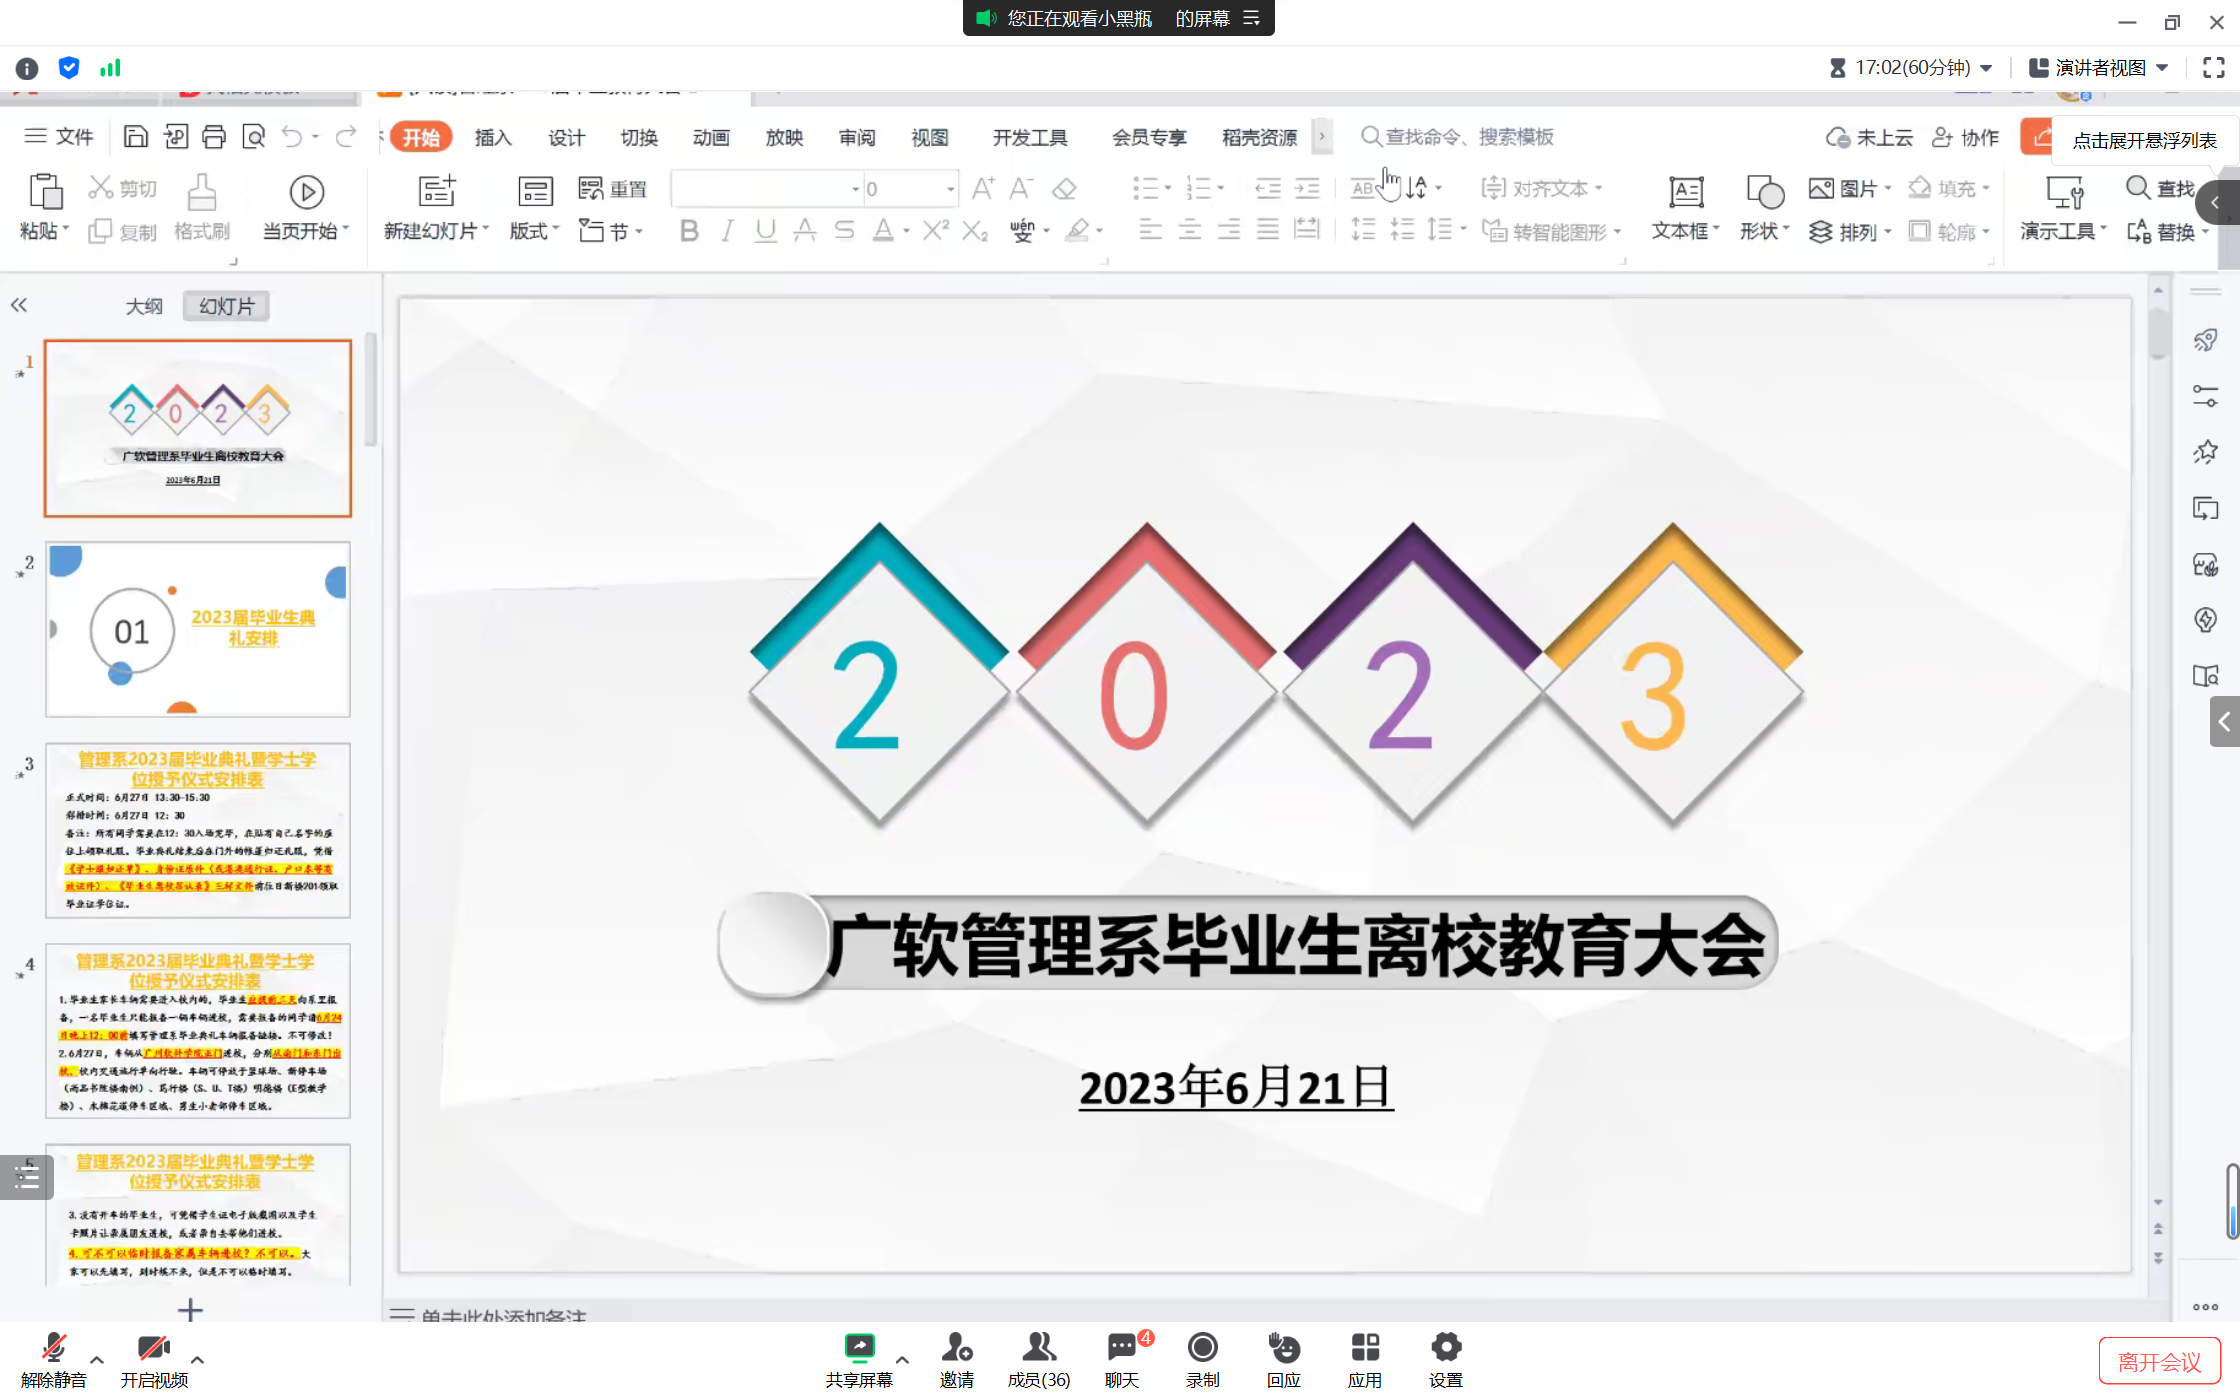Turn on the camera with 开启视频
This screenshot has height=1400, width=2240.
(153, 1348)
